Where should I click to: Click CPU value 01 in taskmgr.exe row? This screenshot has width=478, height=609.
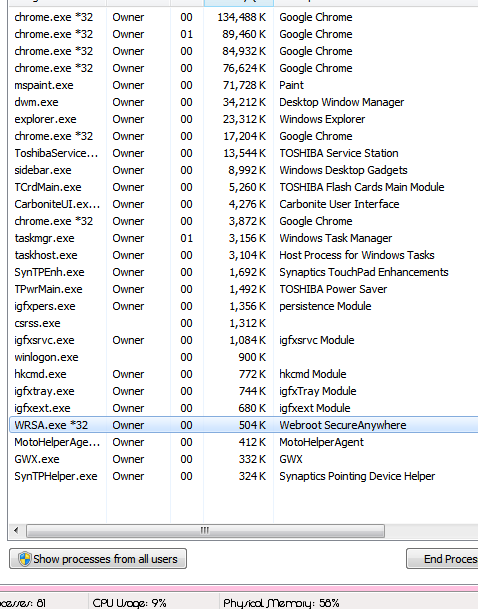pos(186,238)
